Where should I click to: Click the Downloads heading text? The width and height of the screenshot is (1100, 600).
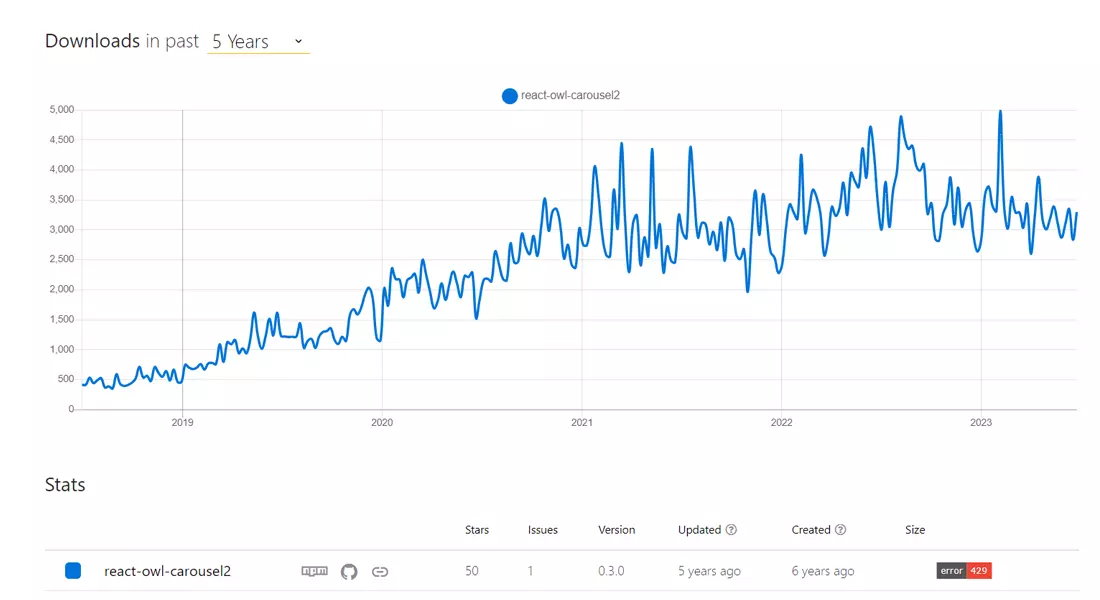(x=93, y=41)
